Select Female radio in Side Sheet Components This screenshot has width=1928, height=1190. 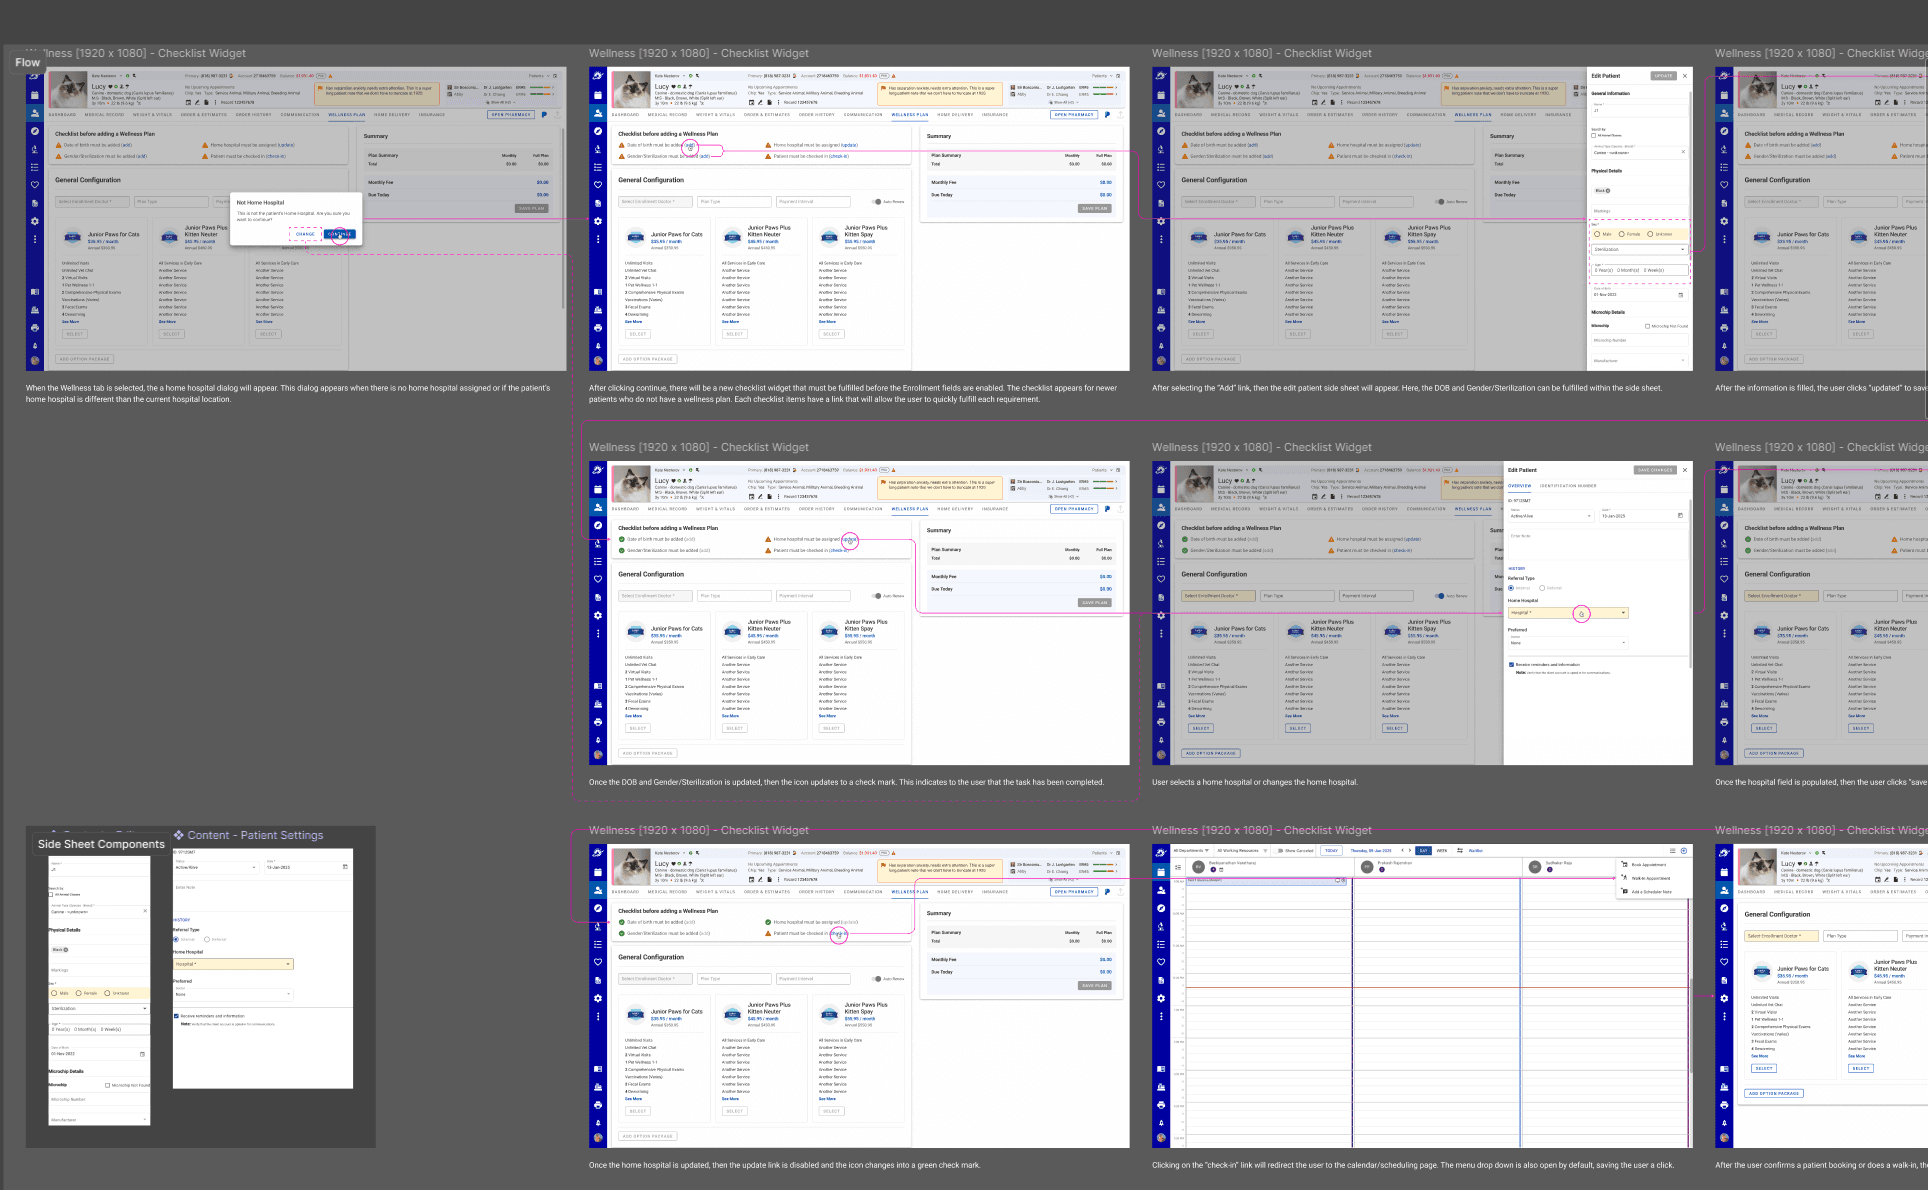[81, 993]
